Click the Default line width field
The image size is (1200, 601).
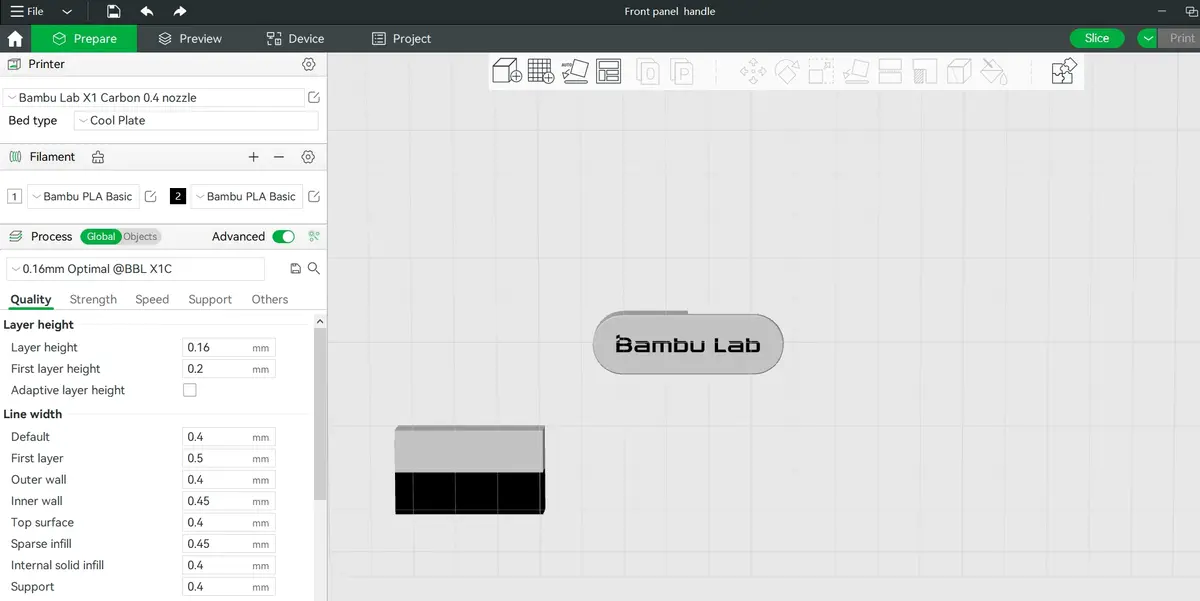(229, 437)
